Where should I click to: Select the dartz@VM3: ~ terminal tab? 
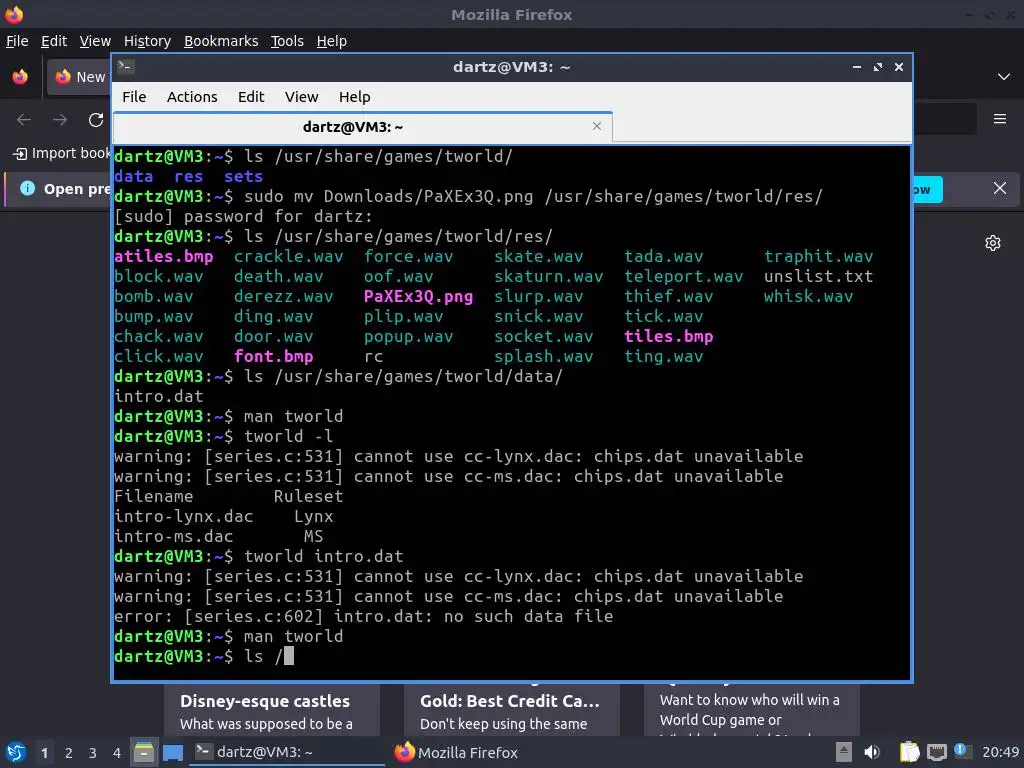tap(362, 127)
